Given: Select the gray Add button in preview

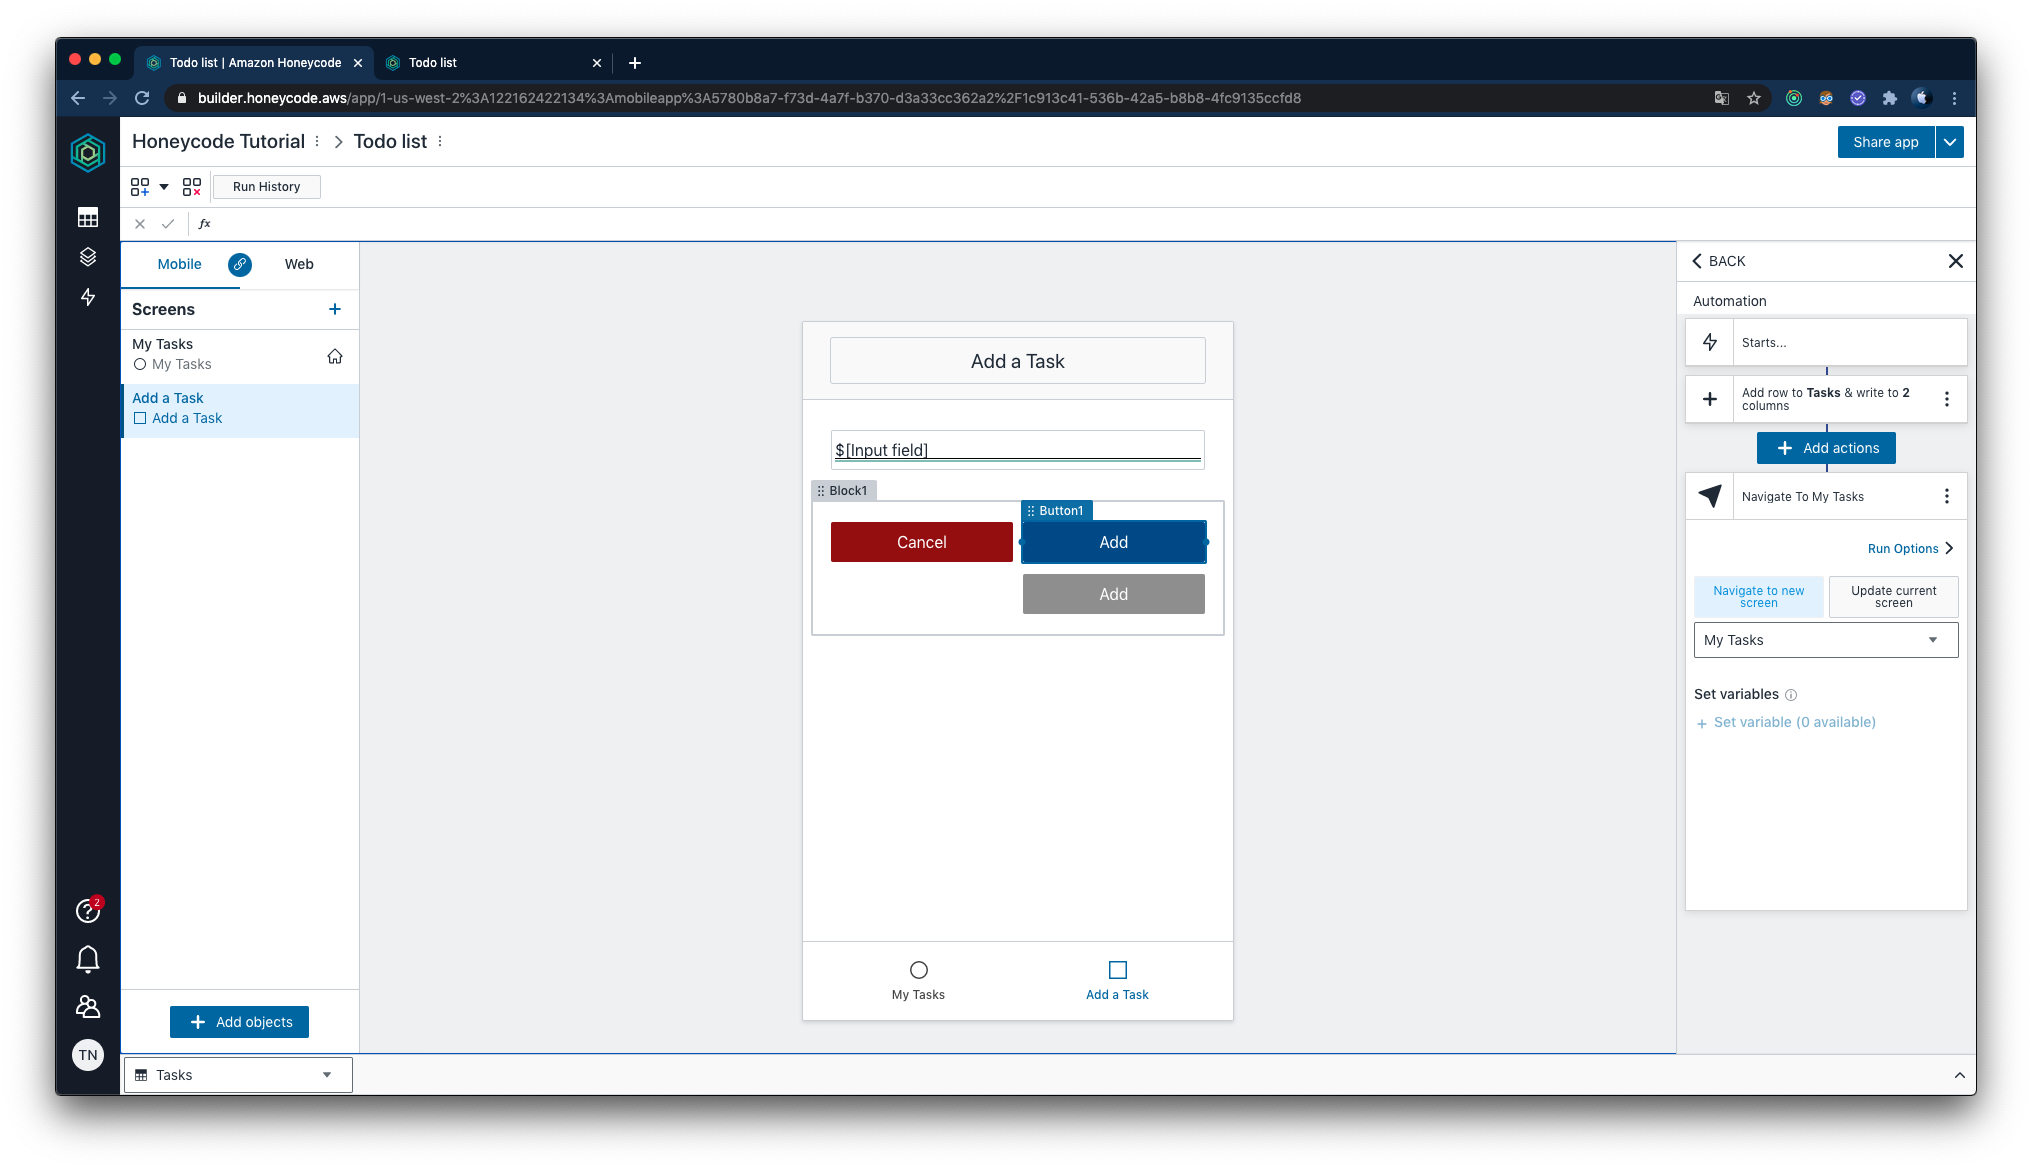Looking at the screenshot, I should (x=1113, y=594).
